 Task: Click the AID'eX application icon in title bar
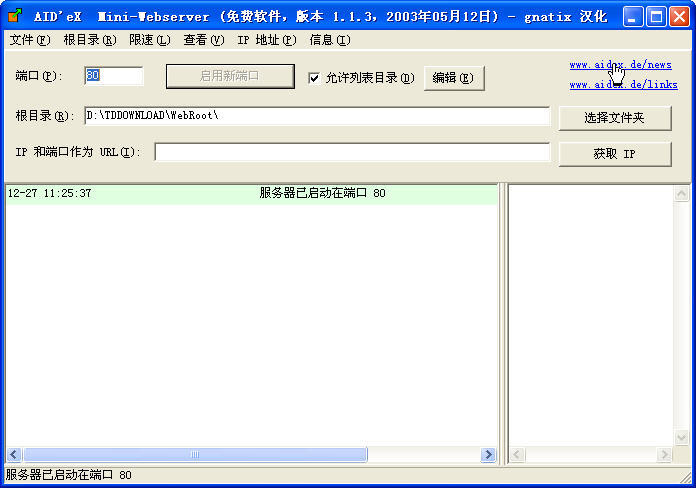pyautogui.click(x=15, y=16)
